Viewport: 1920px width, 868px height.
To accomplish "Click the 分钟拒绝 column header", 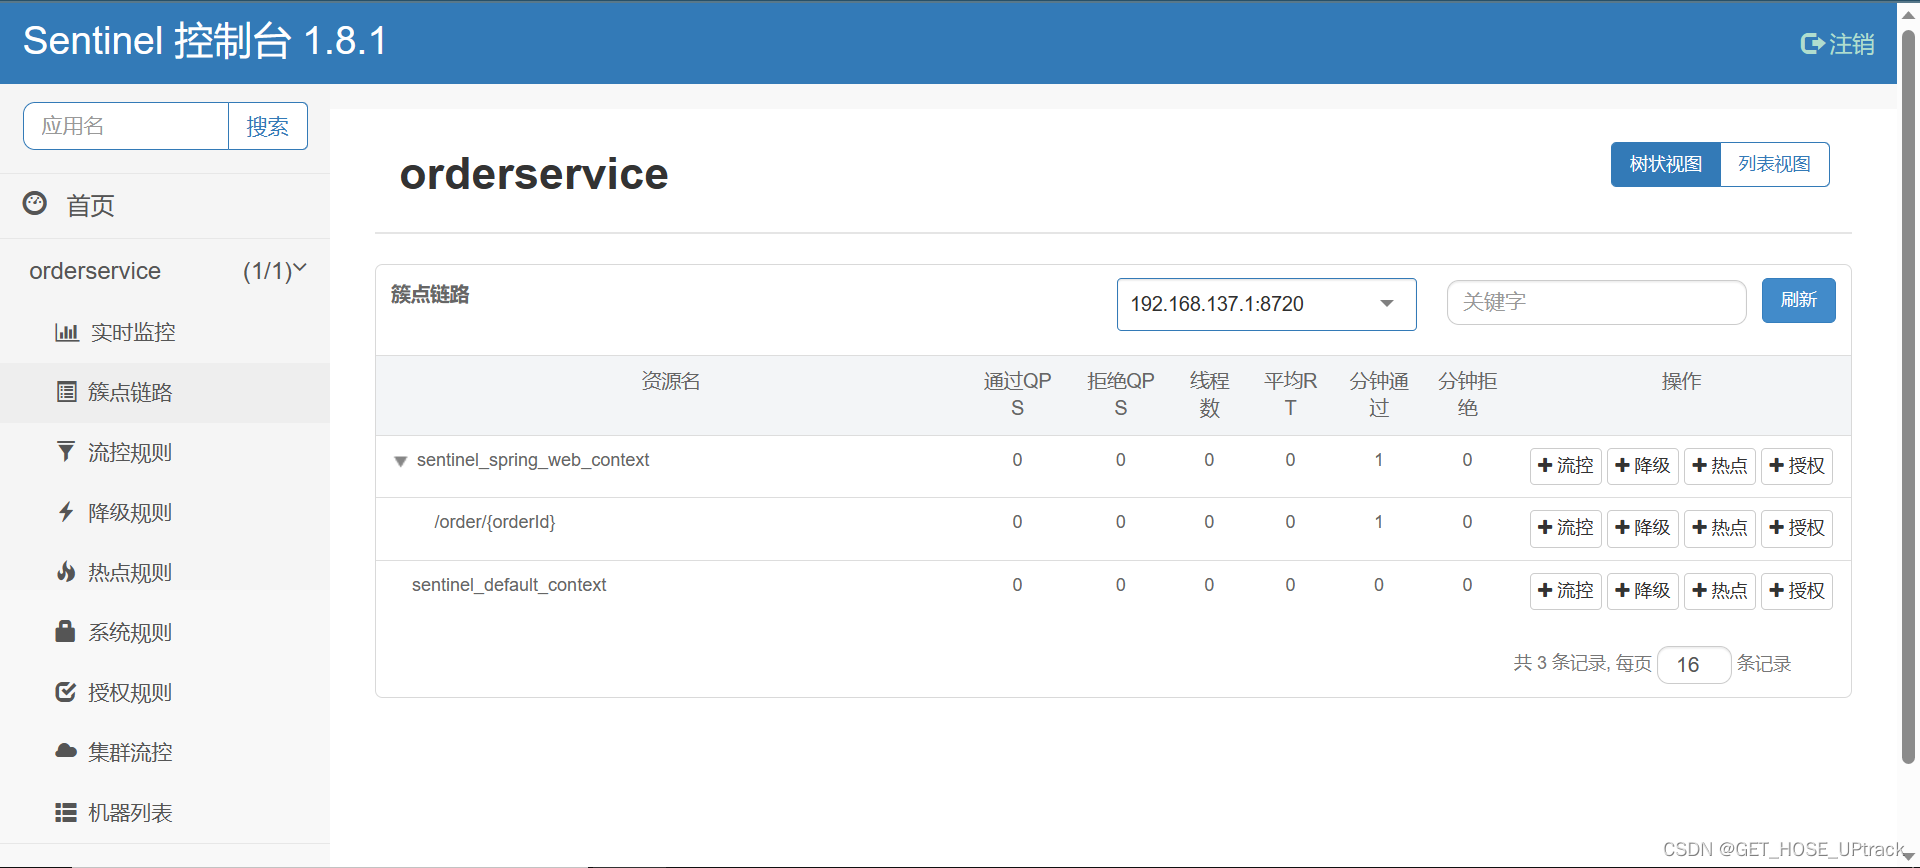I will point(1467,394).
